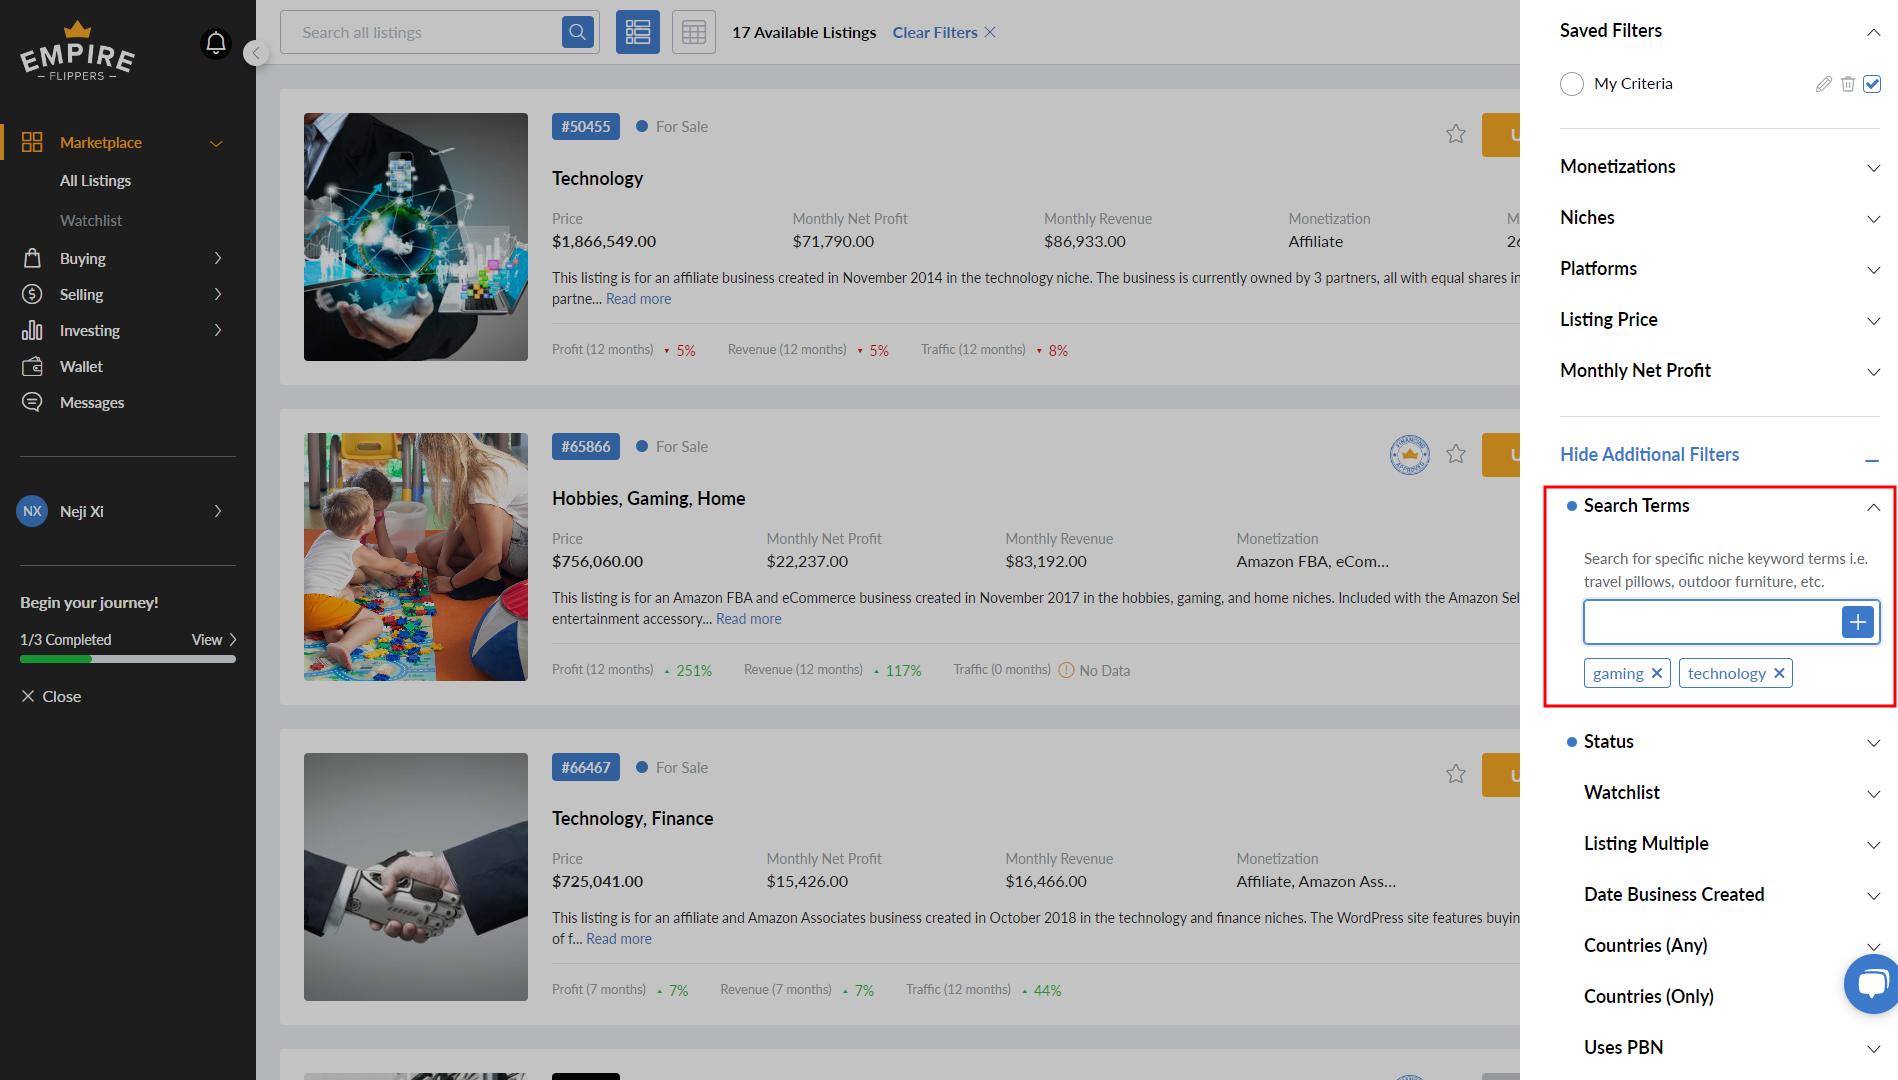Click the search magnifier button
1898x1080 pixels.
point(577,32)
